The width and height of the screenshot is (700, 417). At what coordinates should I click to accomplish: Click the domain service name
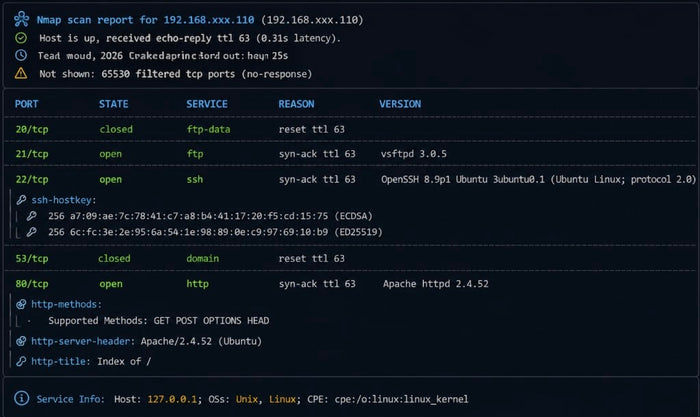click(x=203, y=259)
